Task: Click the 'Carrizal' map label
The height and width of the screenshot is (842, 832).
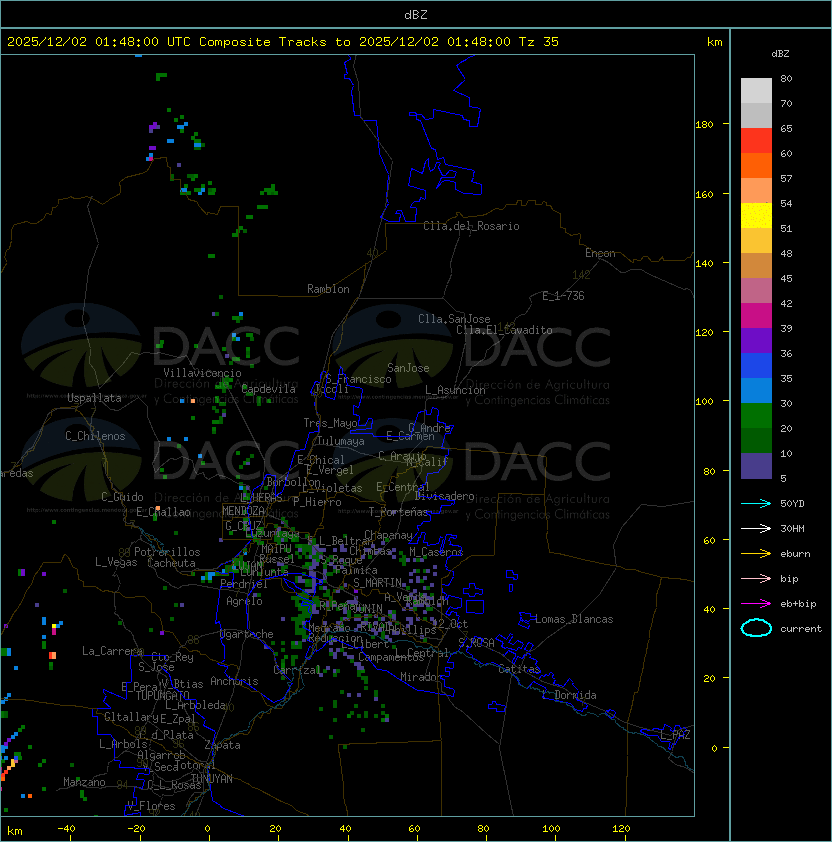Action: [297, 670]
